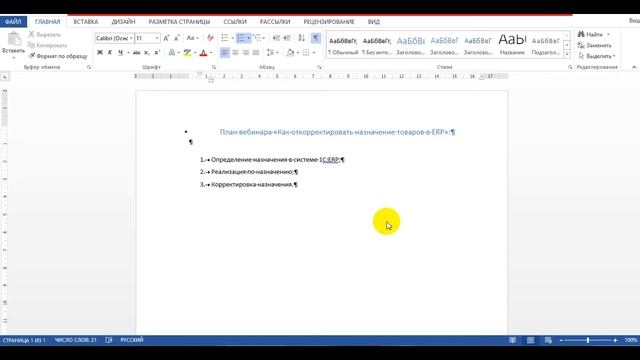Viewport: 640px width, 360px height.
Task: Click the multilevel list icon
Action: click(257, 38)
